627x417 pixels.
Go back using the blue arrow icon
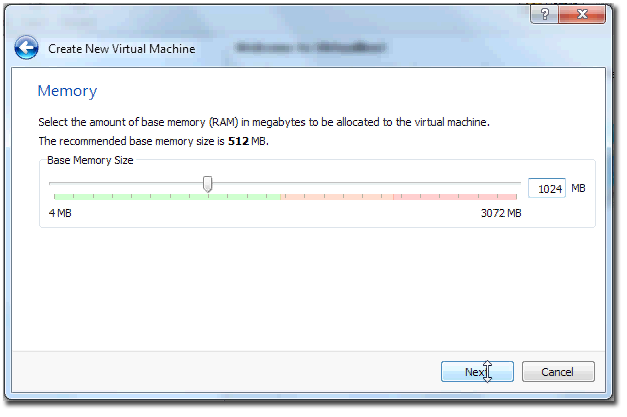26,48
